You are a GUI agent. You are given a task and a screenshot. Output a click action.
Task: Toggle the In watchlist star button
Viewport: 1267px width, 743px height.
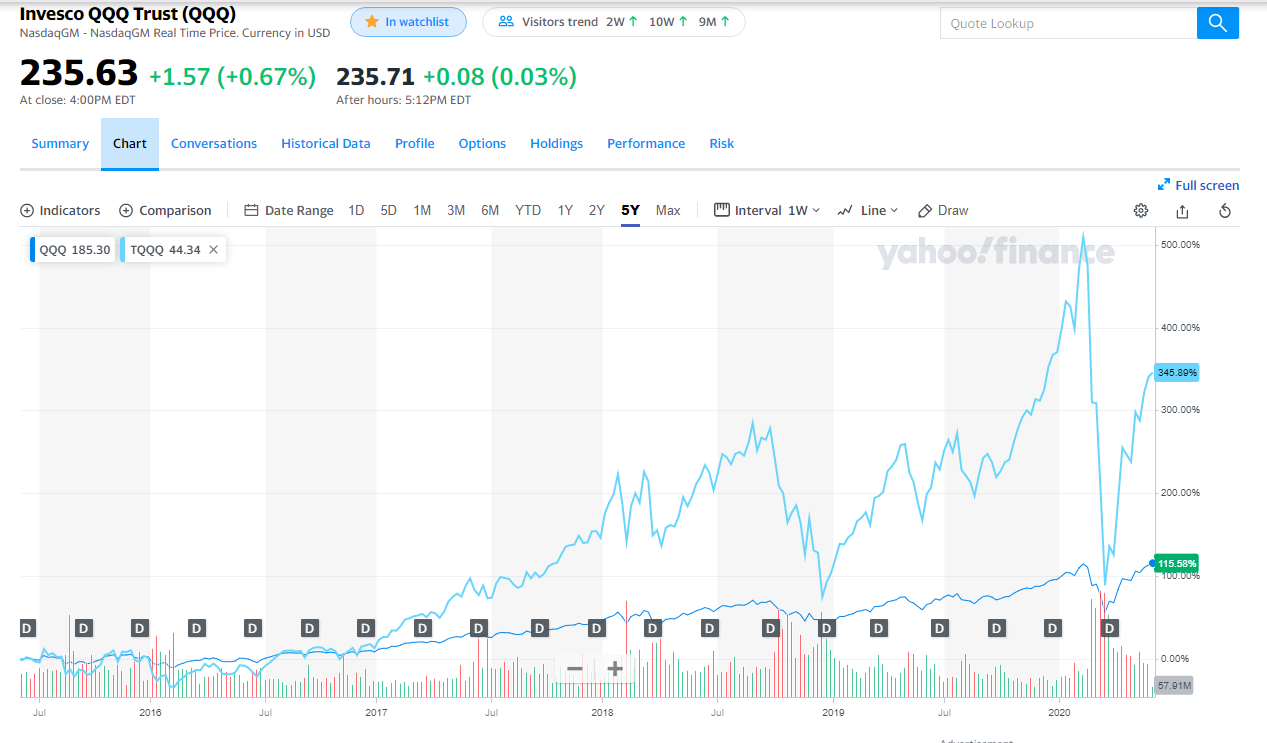(x=408, y=22)
